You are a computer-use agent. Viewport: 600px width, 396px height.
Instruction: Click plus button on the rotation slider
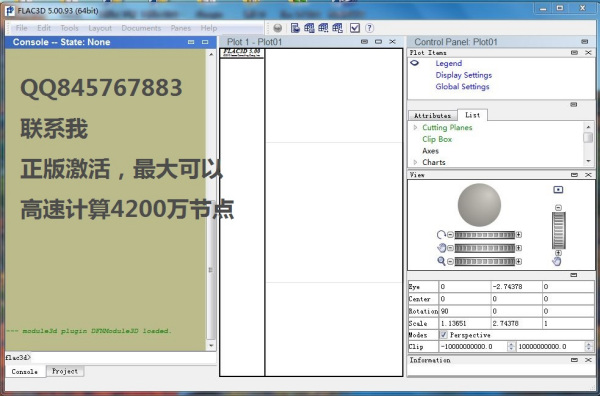coord(519,235)
